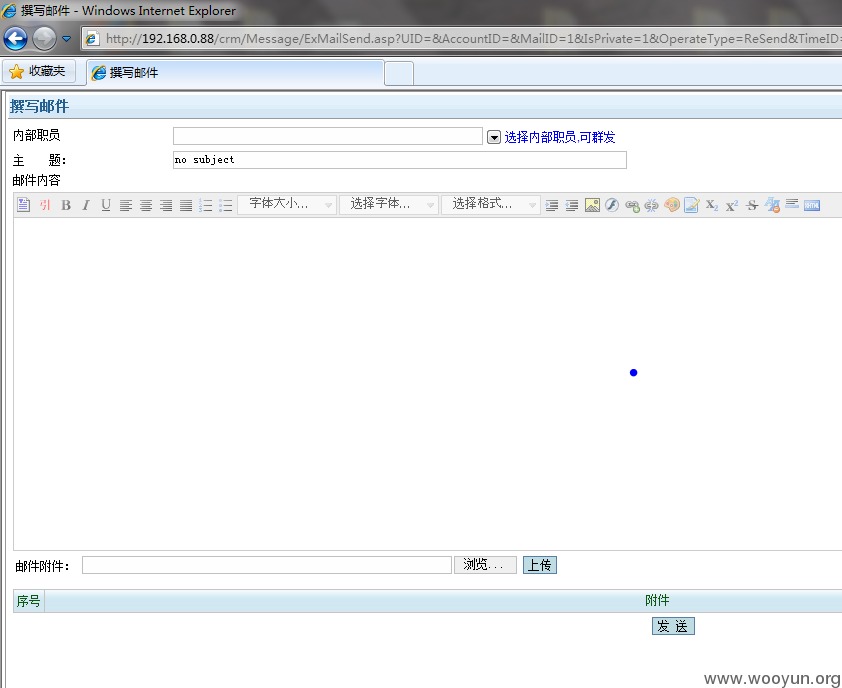The image size is (842, 688).
Task: Insert Flash object icon
Action: 612,205
